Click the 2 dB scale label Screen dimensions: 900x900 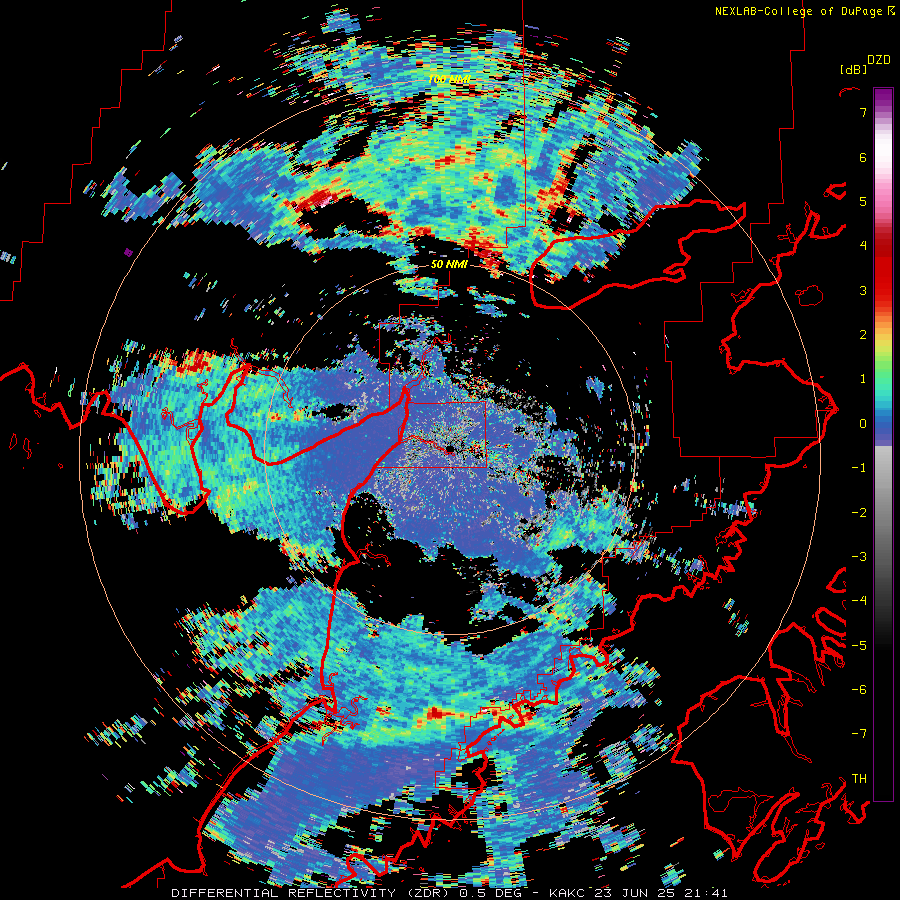[863, 335]
